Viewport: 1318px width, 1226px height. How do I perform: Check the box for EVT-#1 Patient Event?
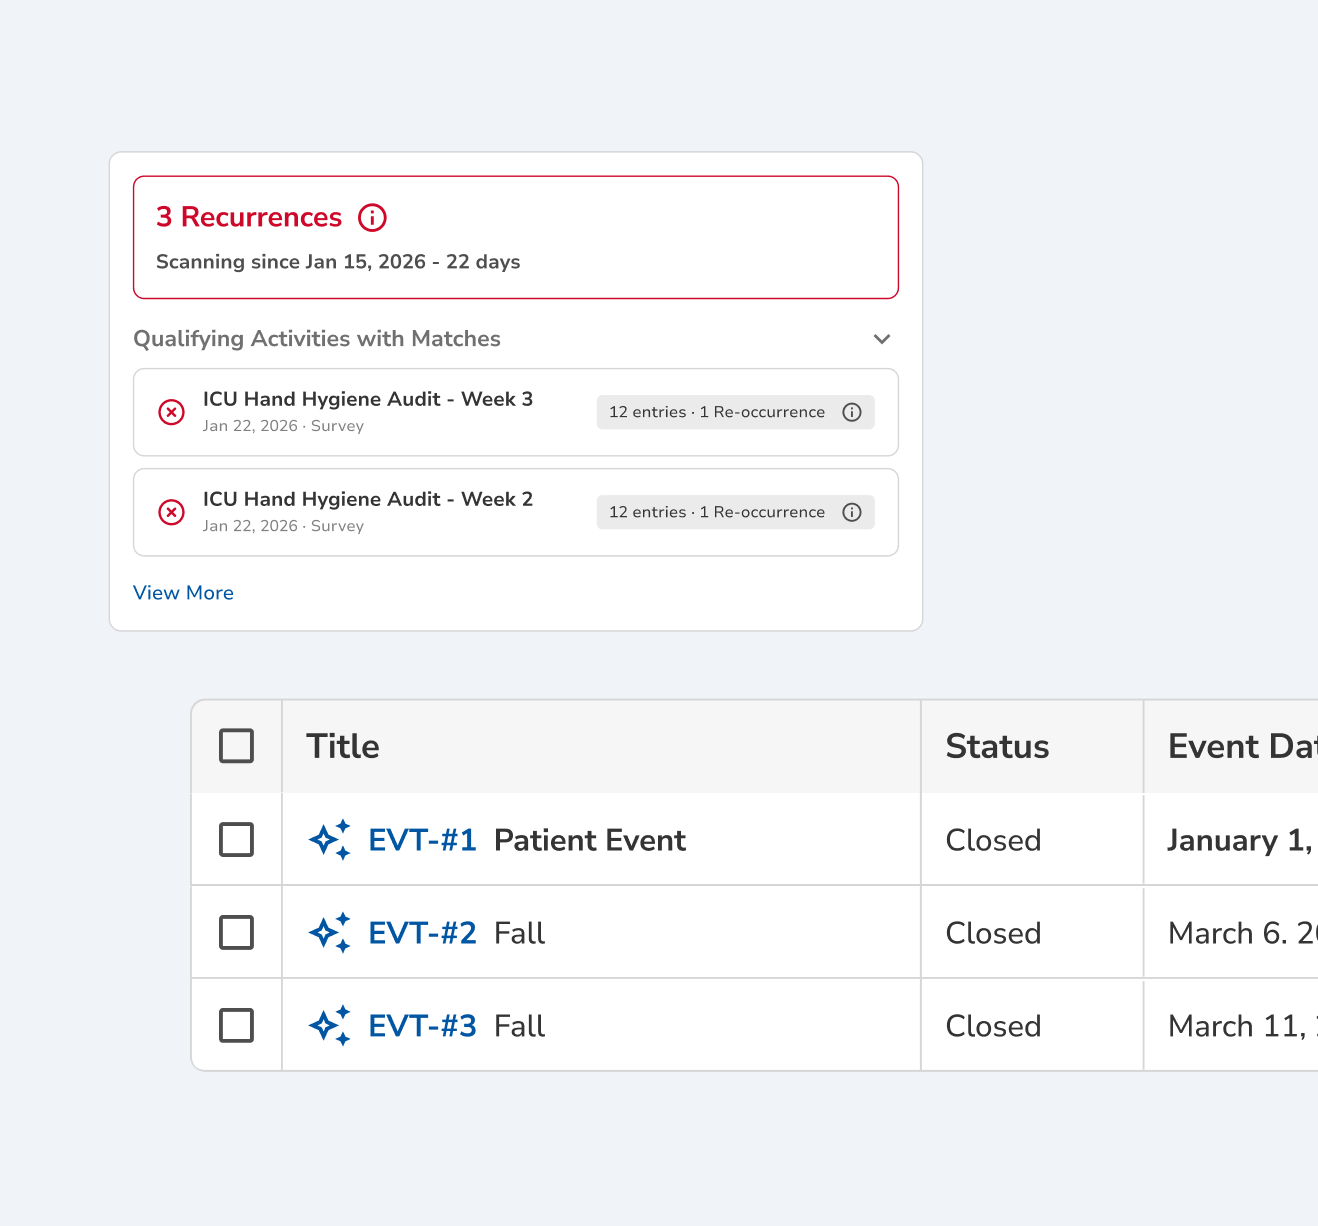236,840
